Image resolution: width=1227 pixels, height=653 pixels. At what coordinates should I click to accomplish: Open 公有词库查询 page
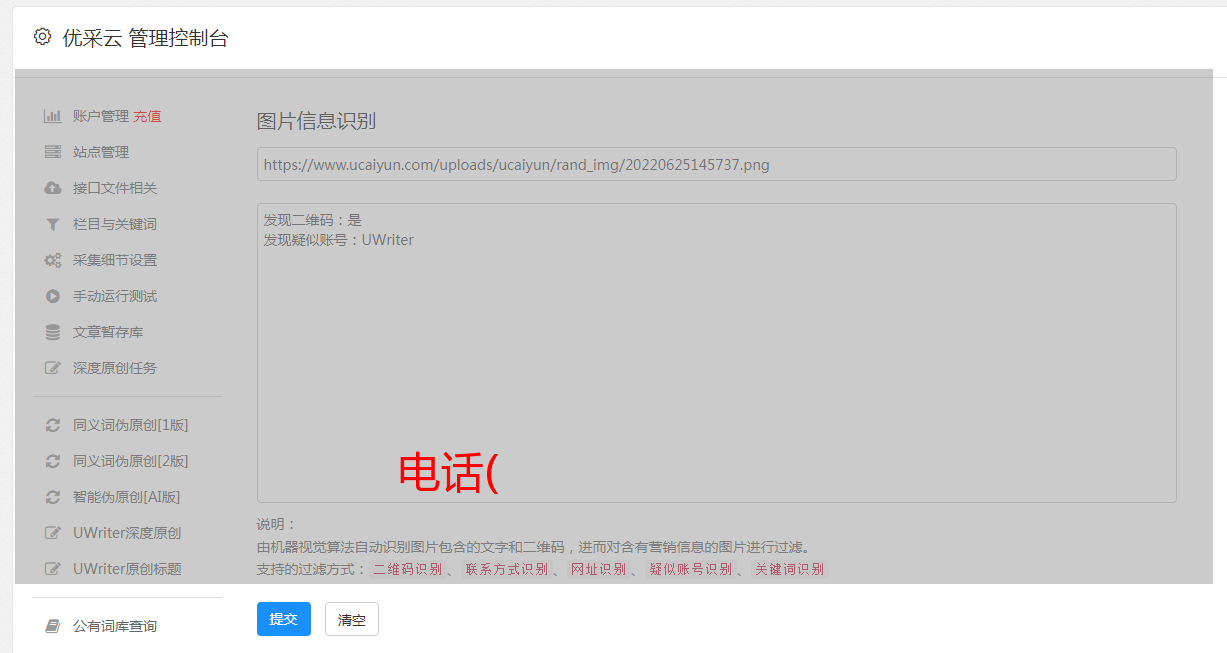tap(115, 626)
